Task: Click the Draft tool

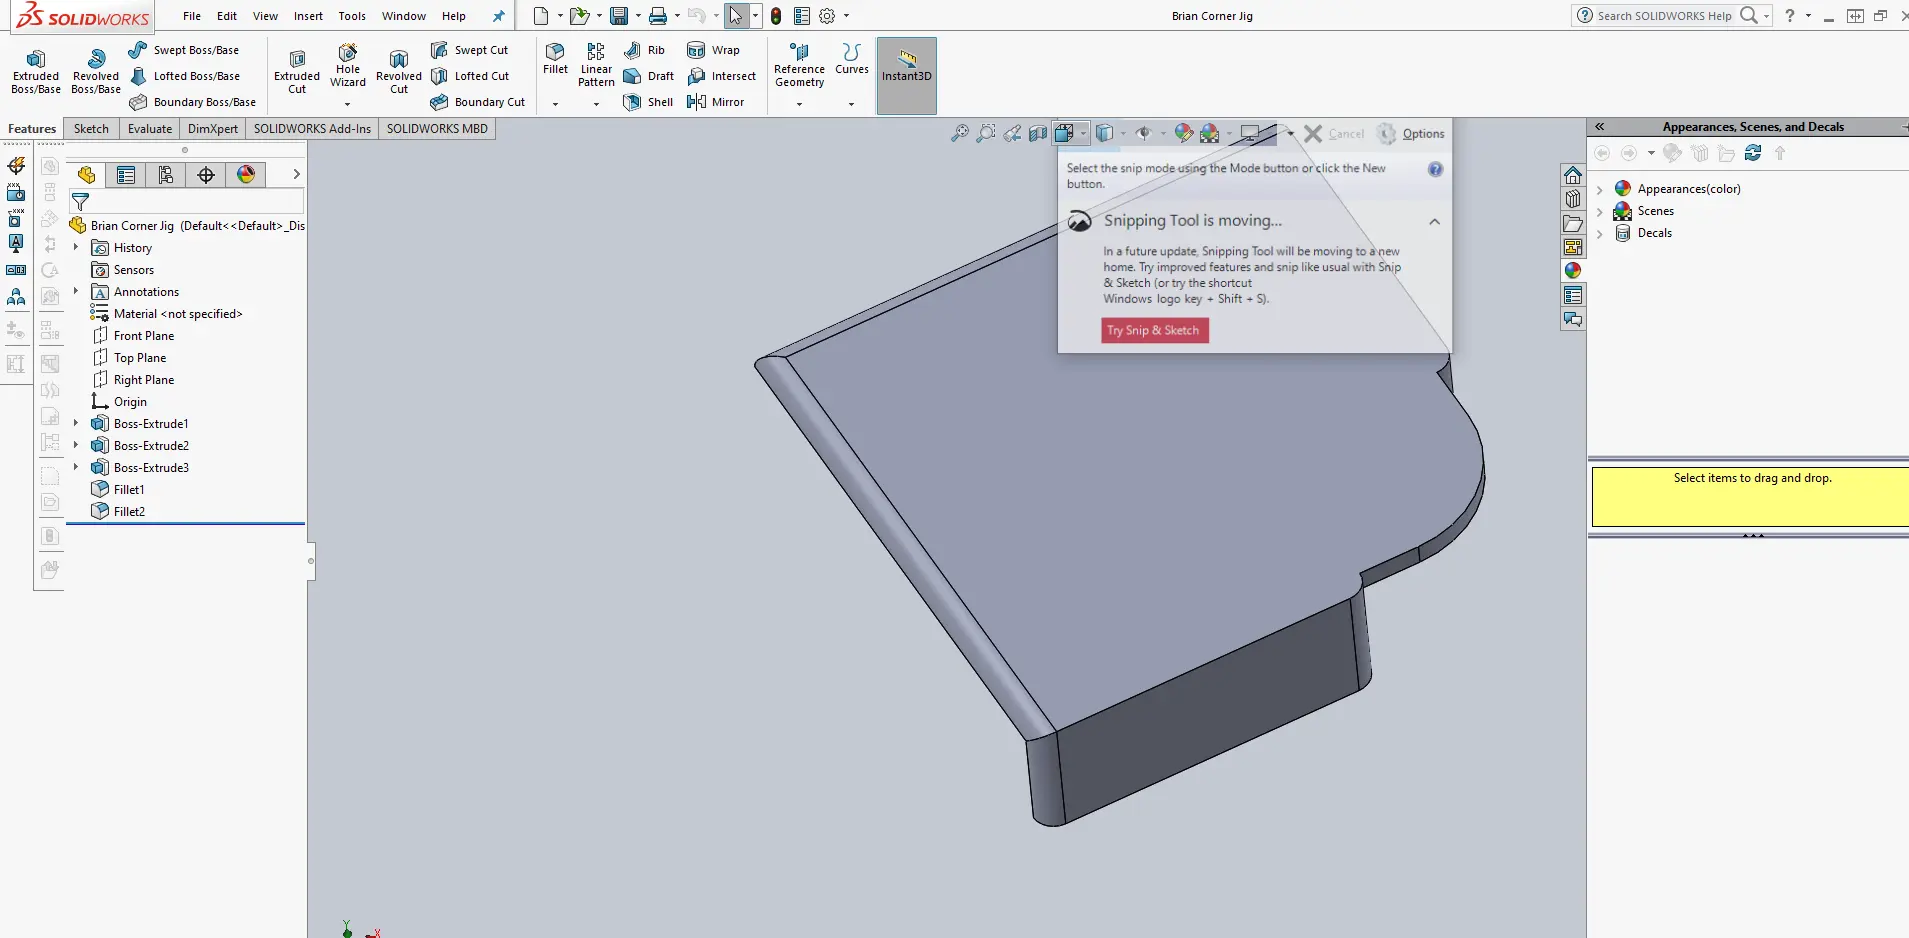Action: [x=648, y=76]
